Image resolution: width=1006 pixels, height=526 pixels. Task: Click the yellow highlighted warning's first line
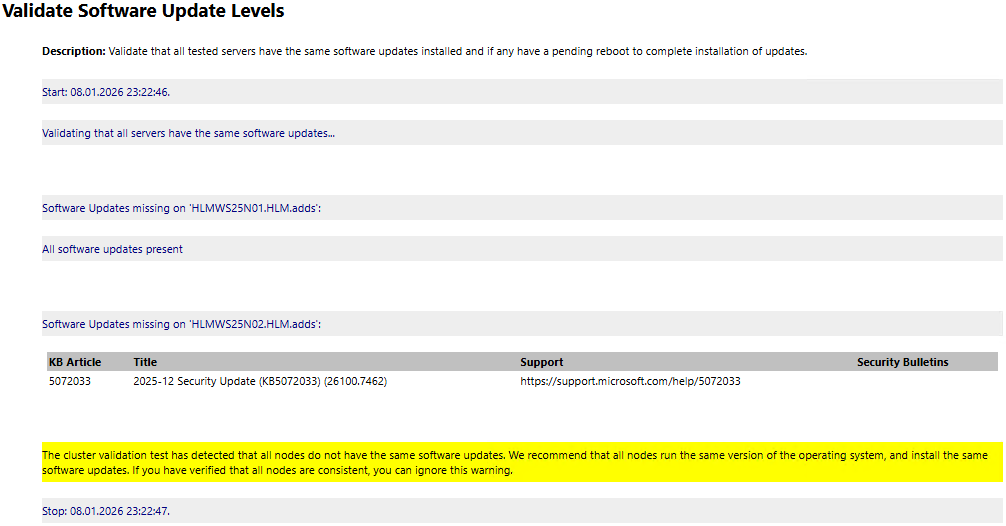click(x=514, y=455)
